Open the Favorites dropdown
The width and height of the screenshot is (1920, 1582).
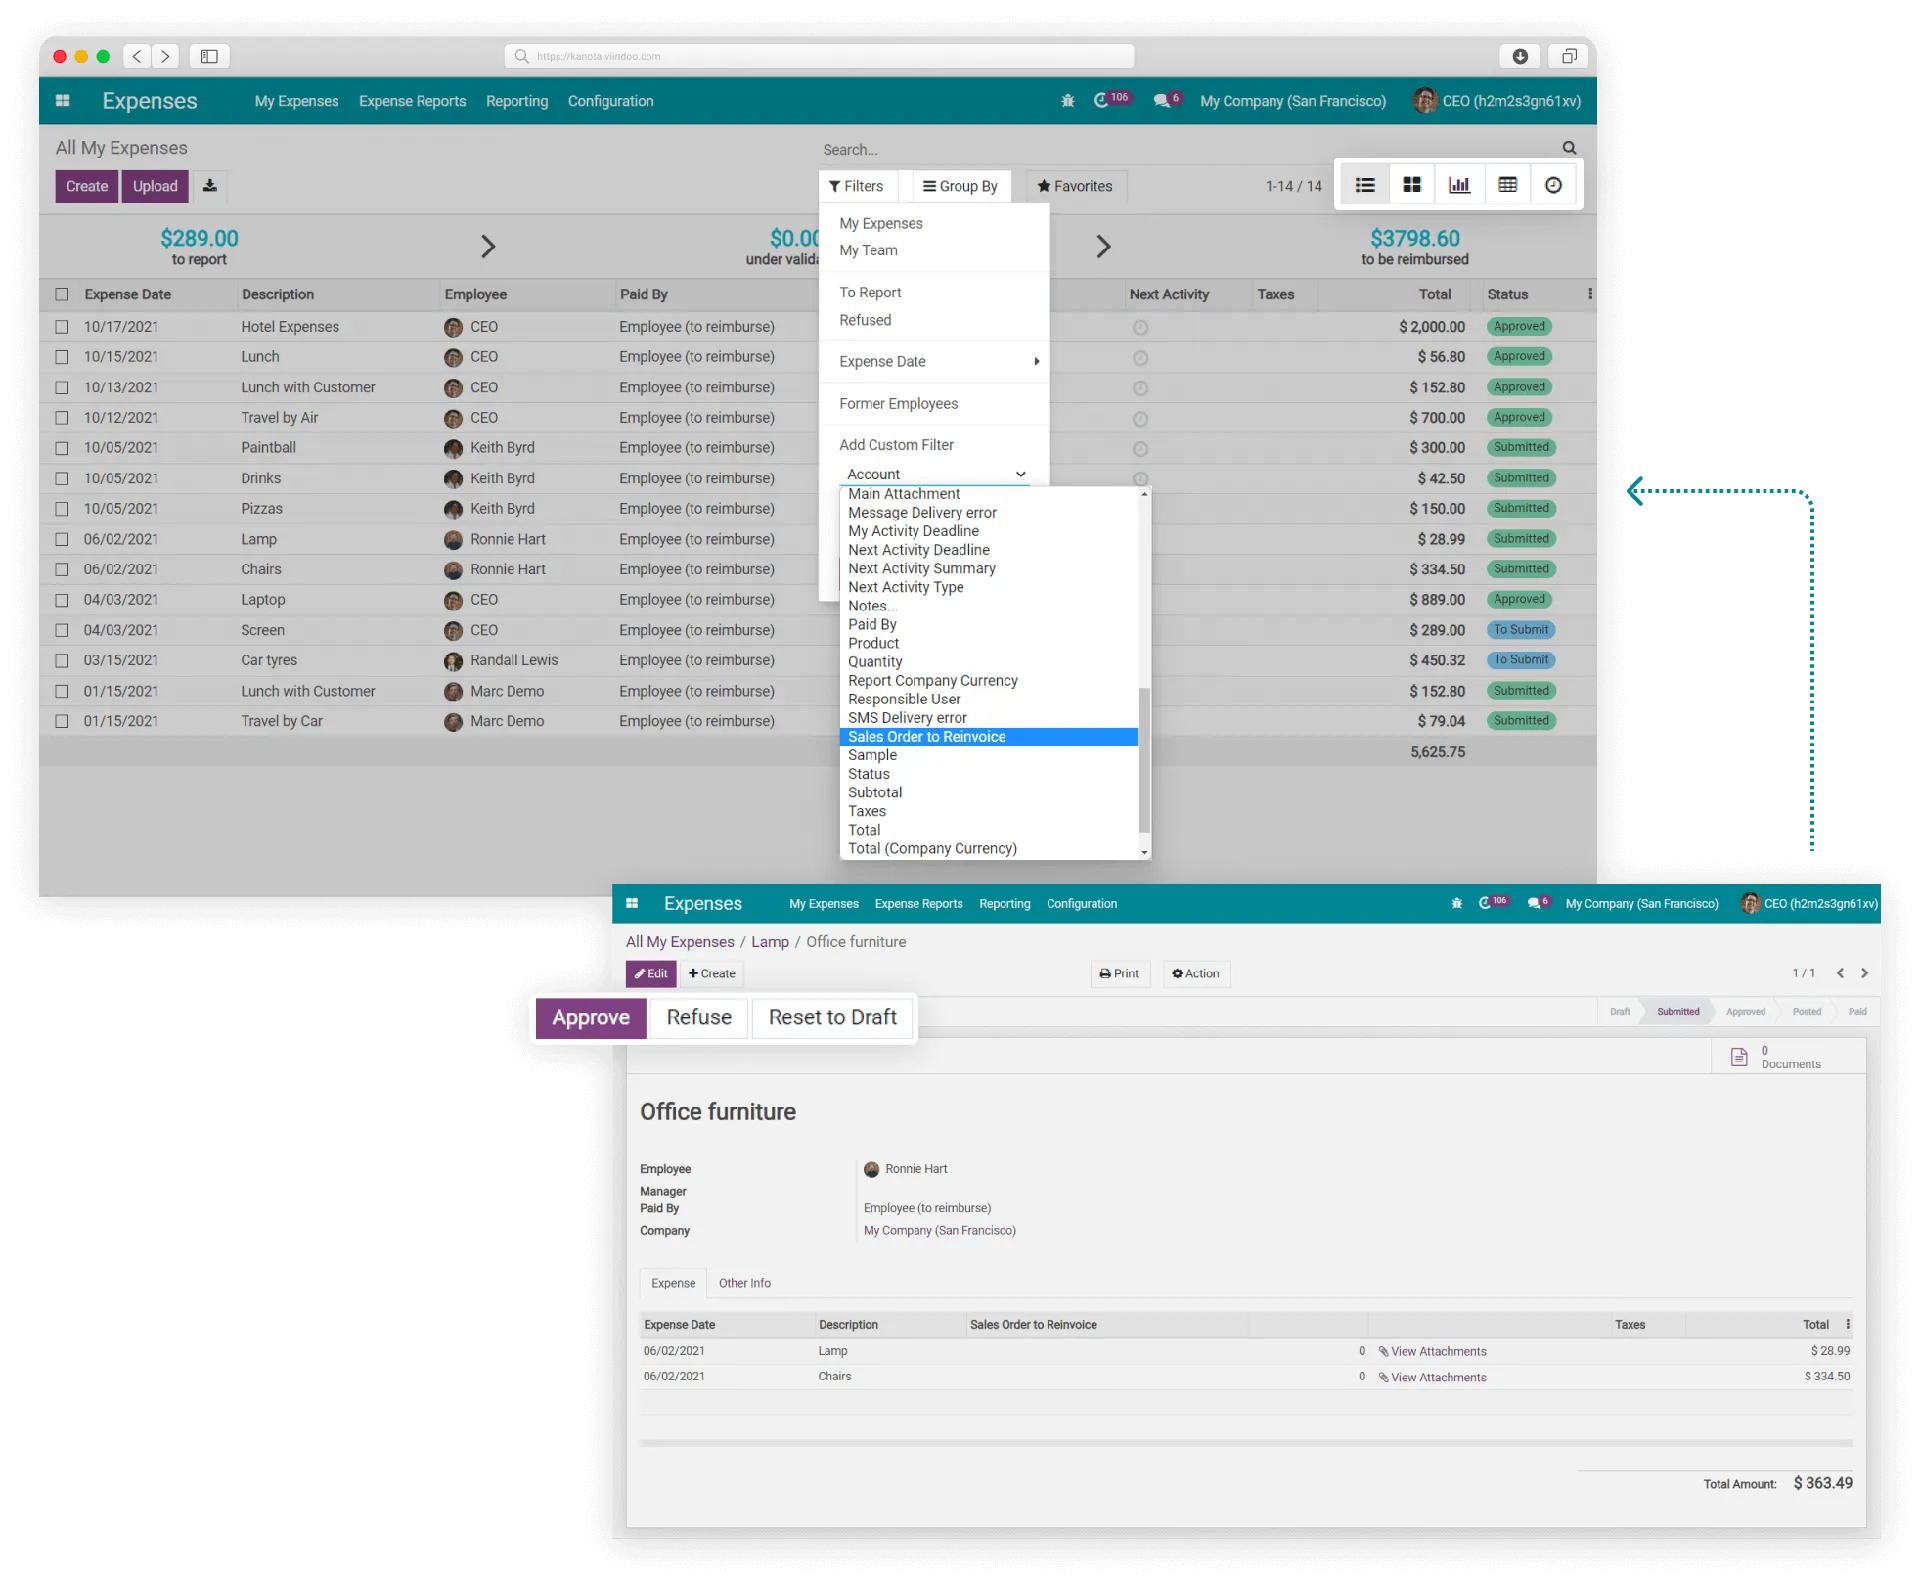pos(1075,186)
